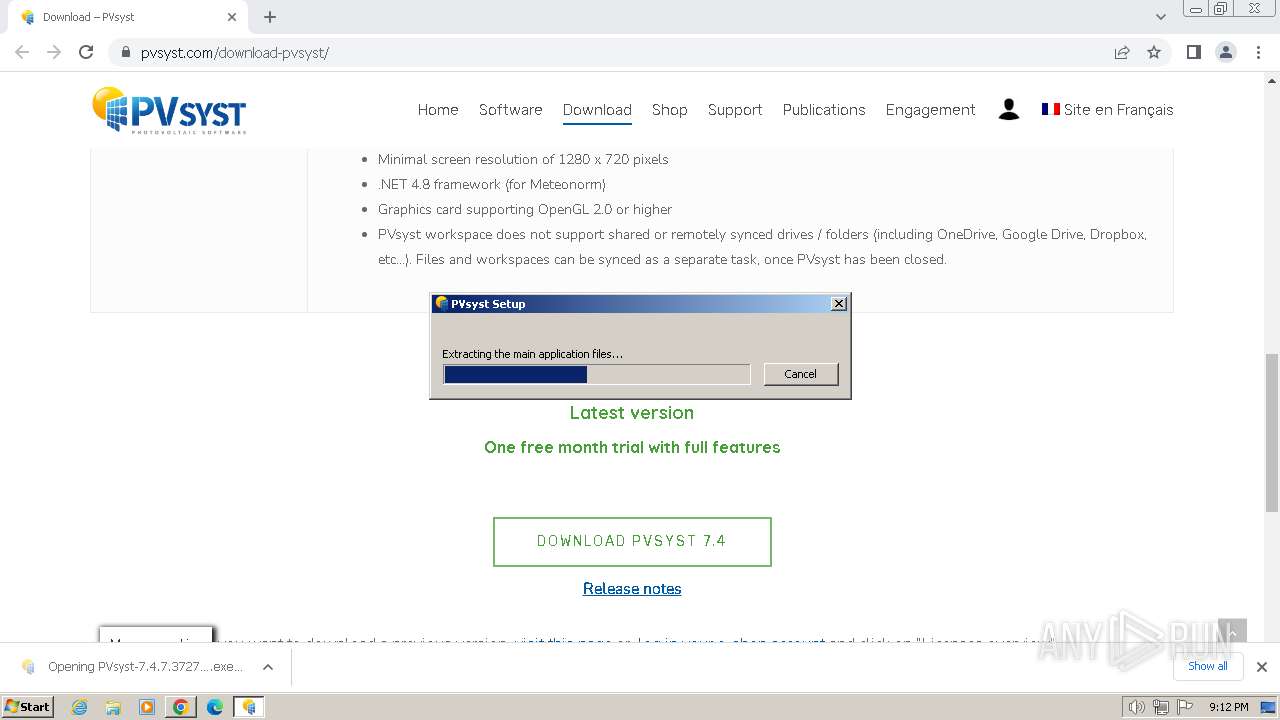This screenshot has height=720, width=1280.
Task: Close the downloads bar
Action: 1262,667
